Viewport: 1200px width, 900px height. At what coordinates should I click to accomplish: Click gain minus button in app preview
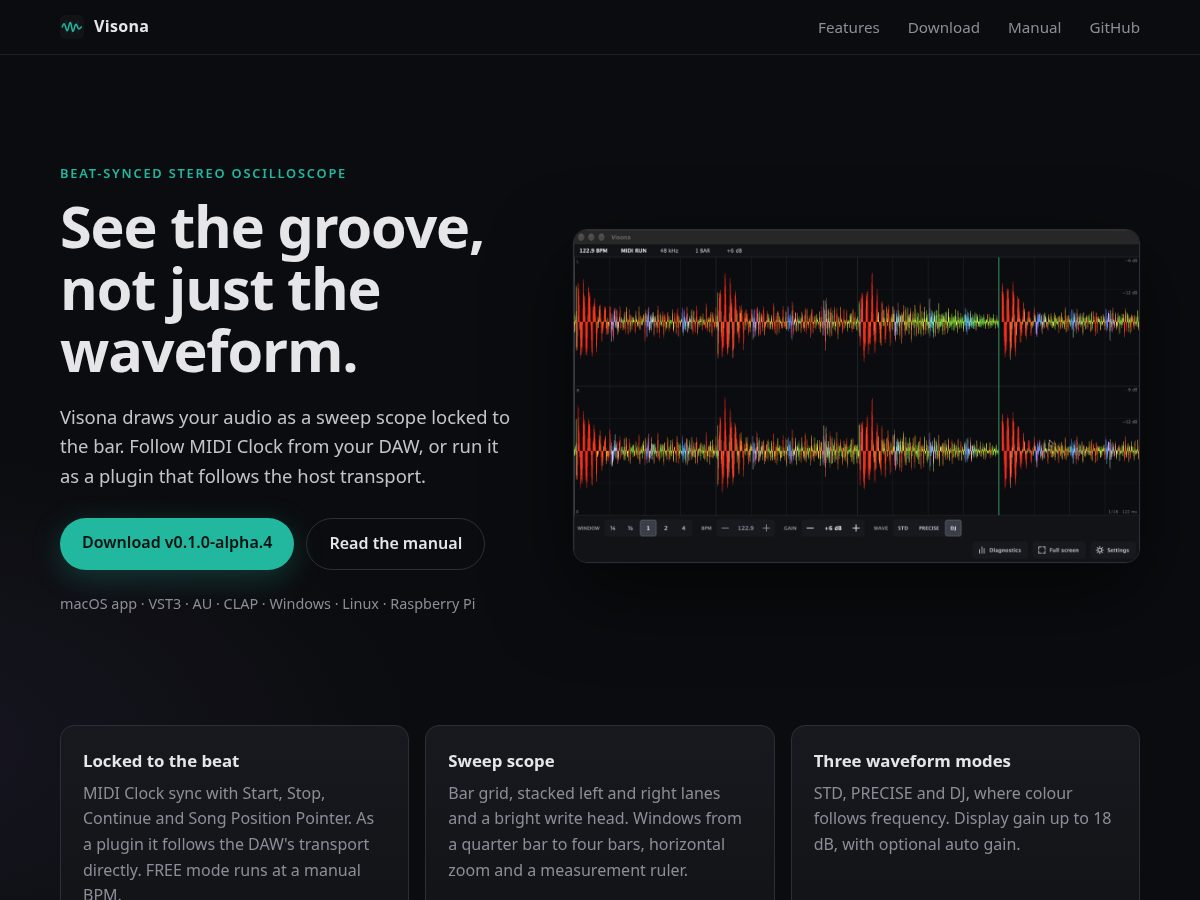[810, 528]
